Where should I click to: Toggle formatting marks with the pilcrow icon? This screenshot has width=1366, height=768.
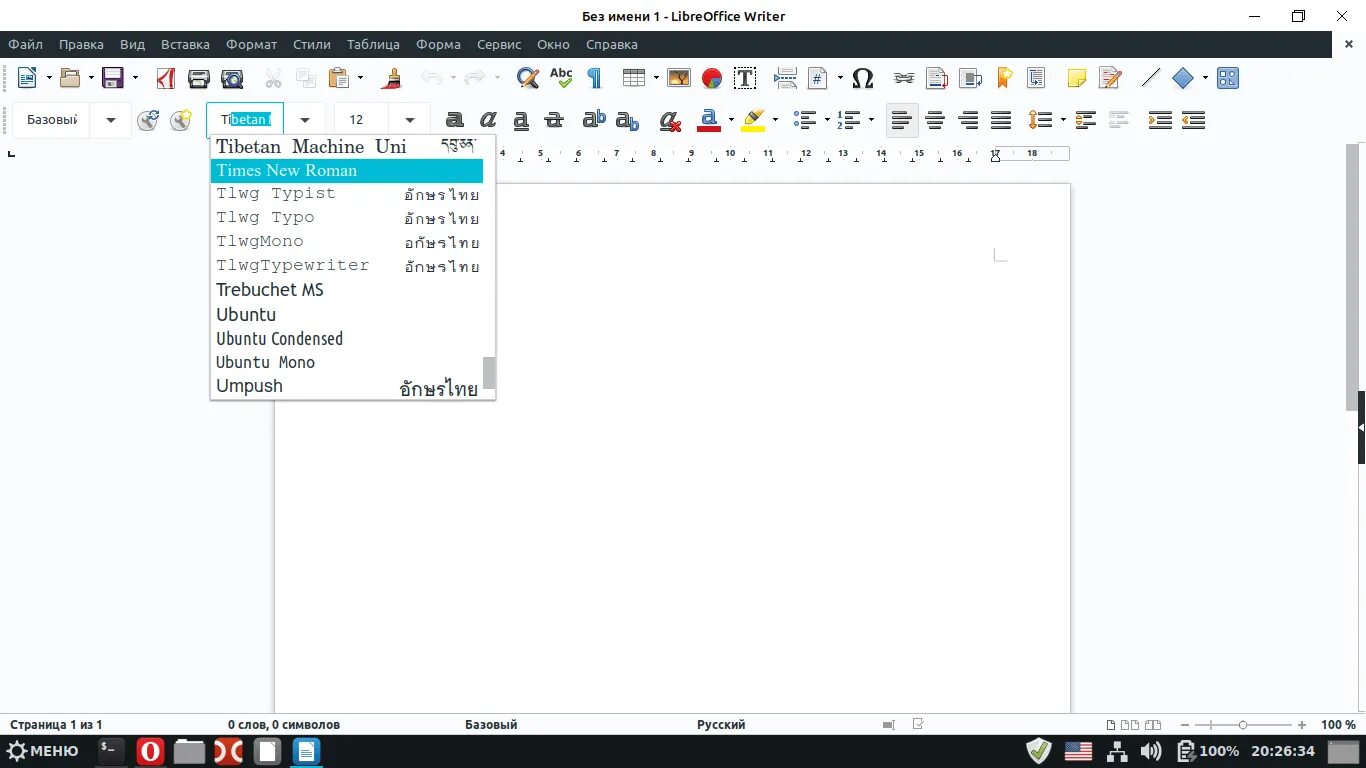click(x=595, y=78)
